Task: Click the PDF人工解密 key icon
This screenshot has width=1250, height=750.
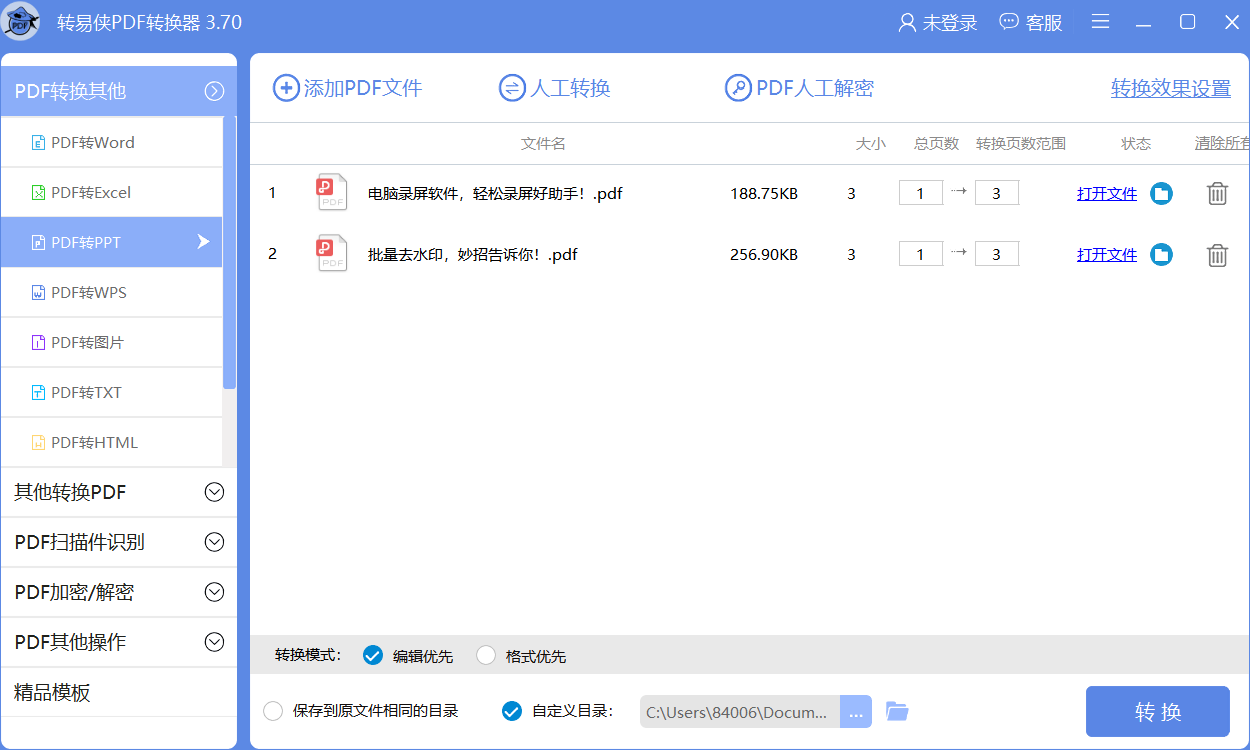Action: point(738,88)
